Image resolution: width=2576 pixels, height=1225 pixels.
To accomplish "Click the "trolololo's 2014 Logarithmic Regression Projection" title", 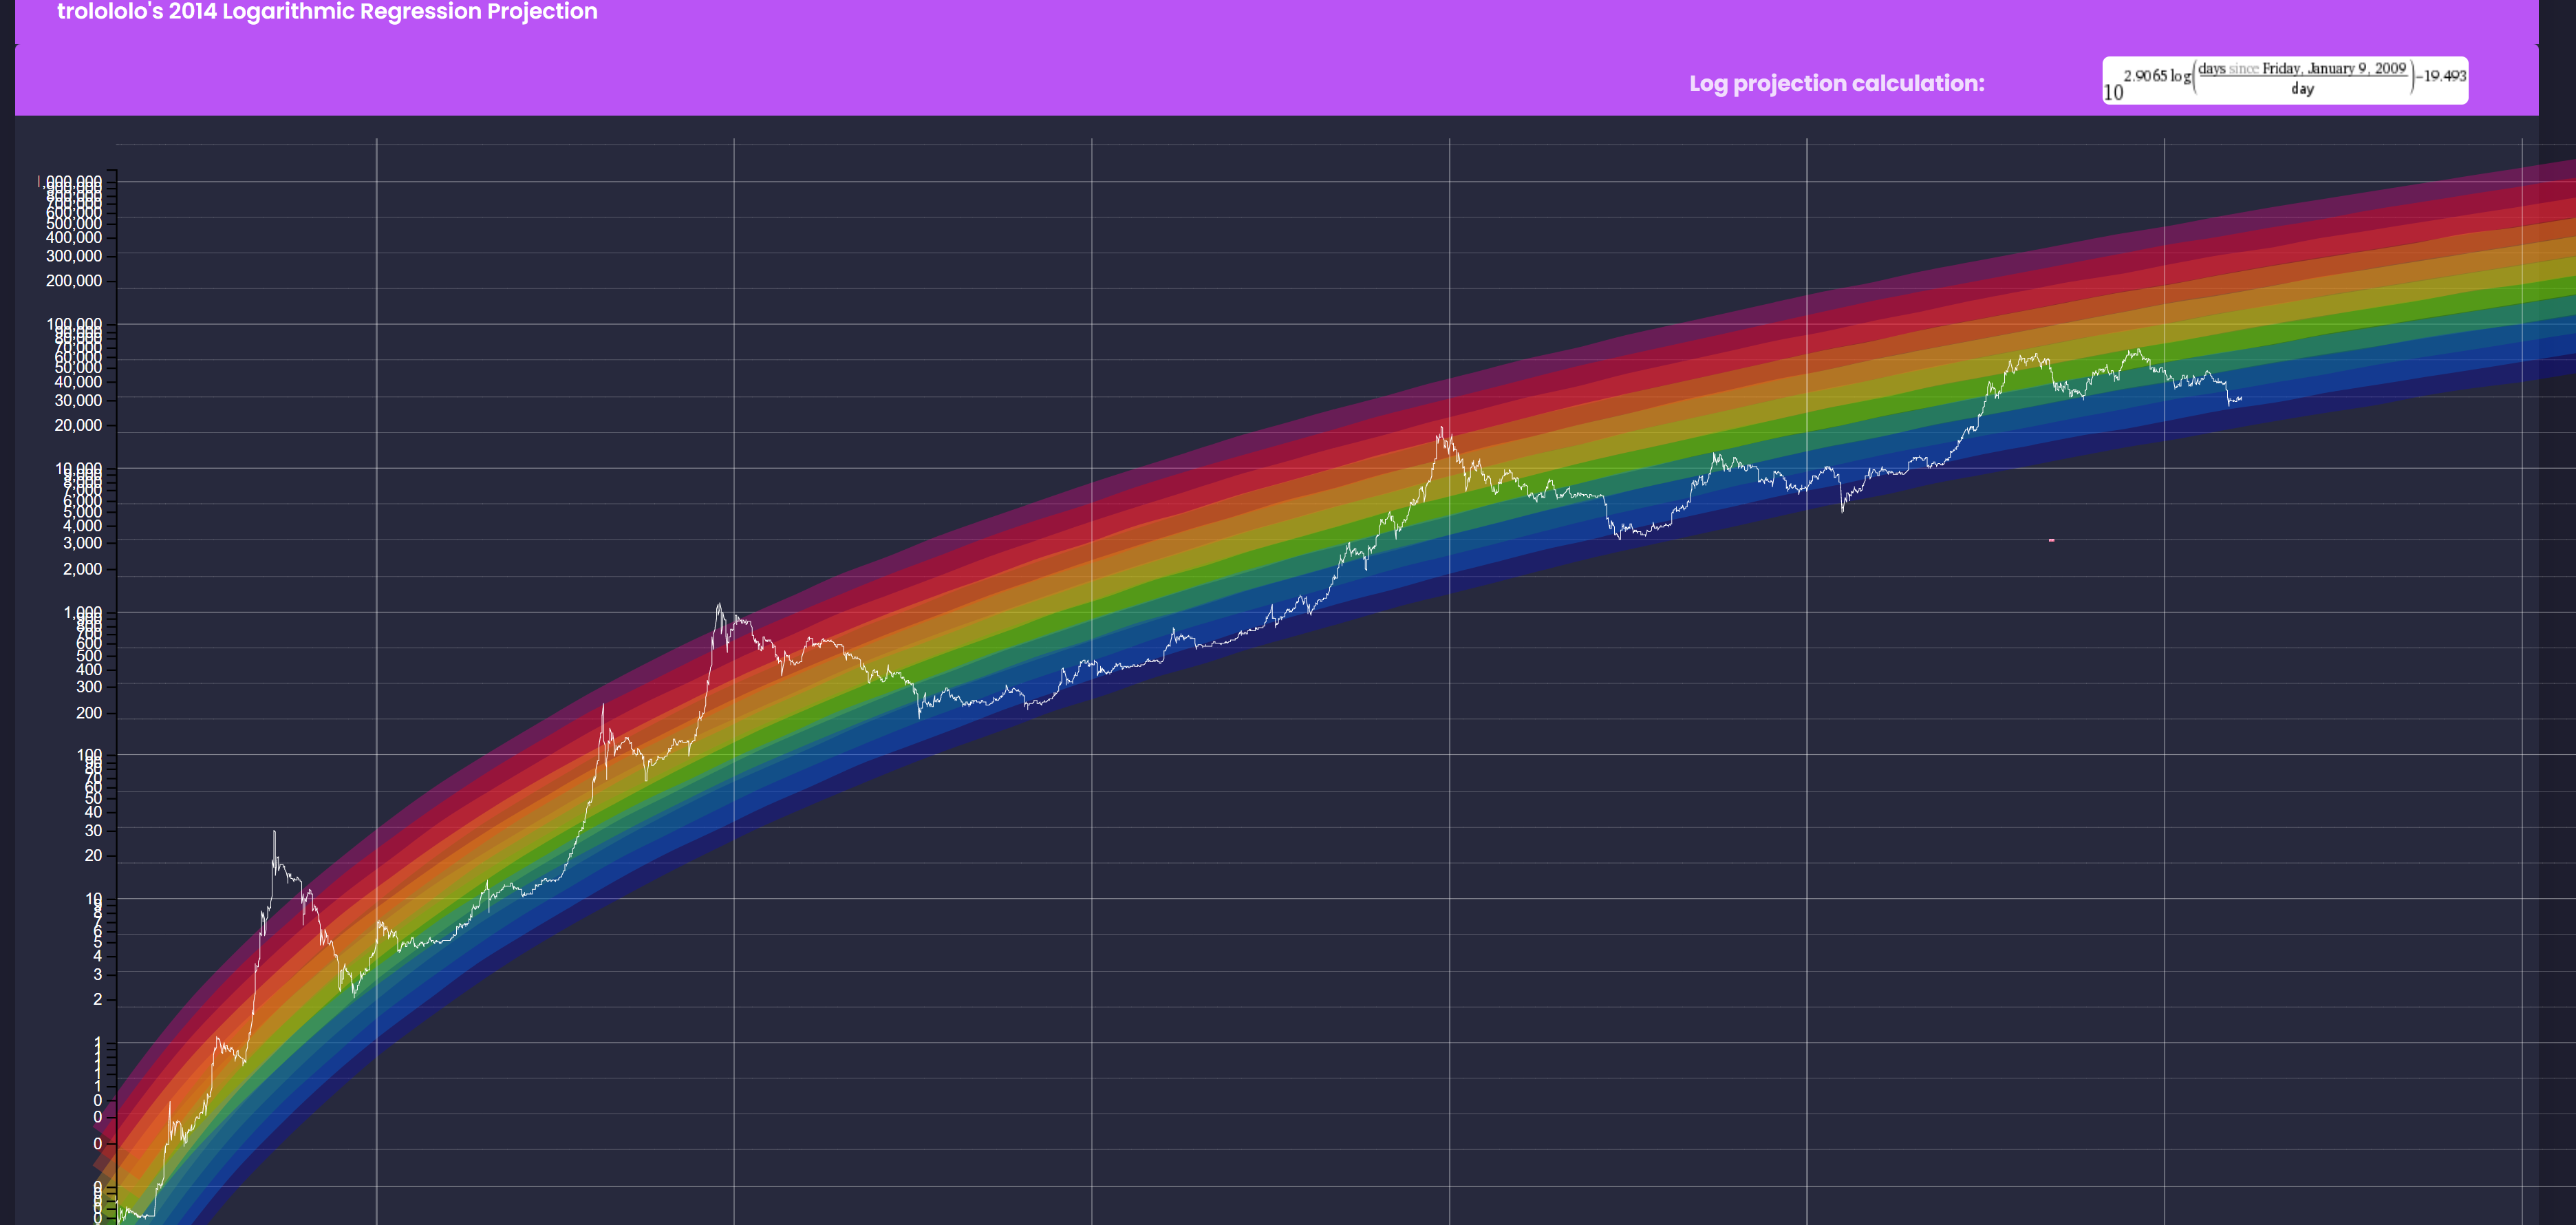I will click(x=327, y=11).
